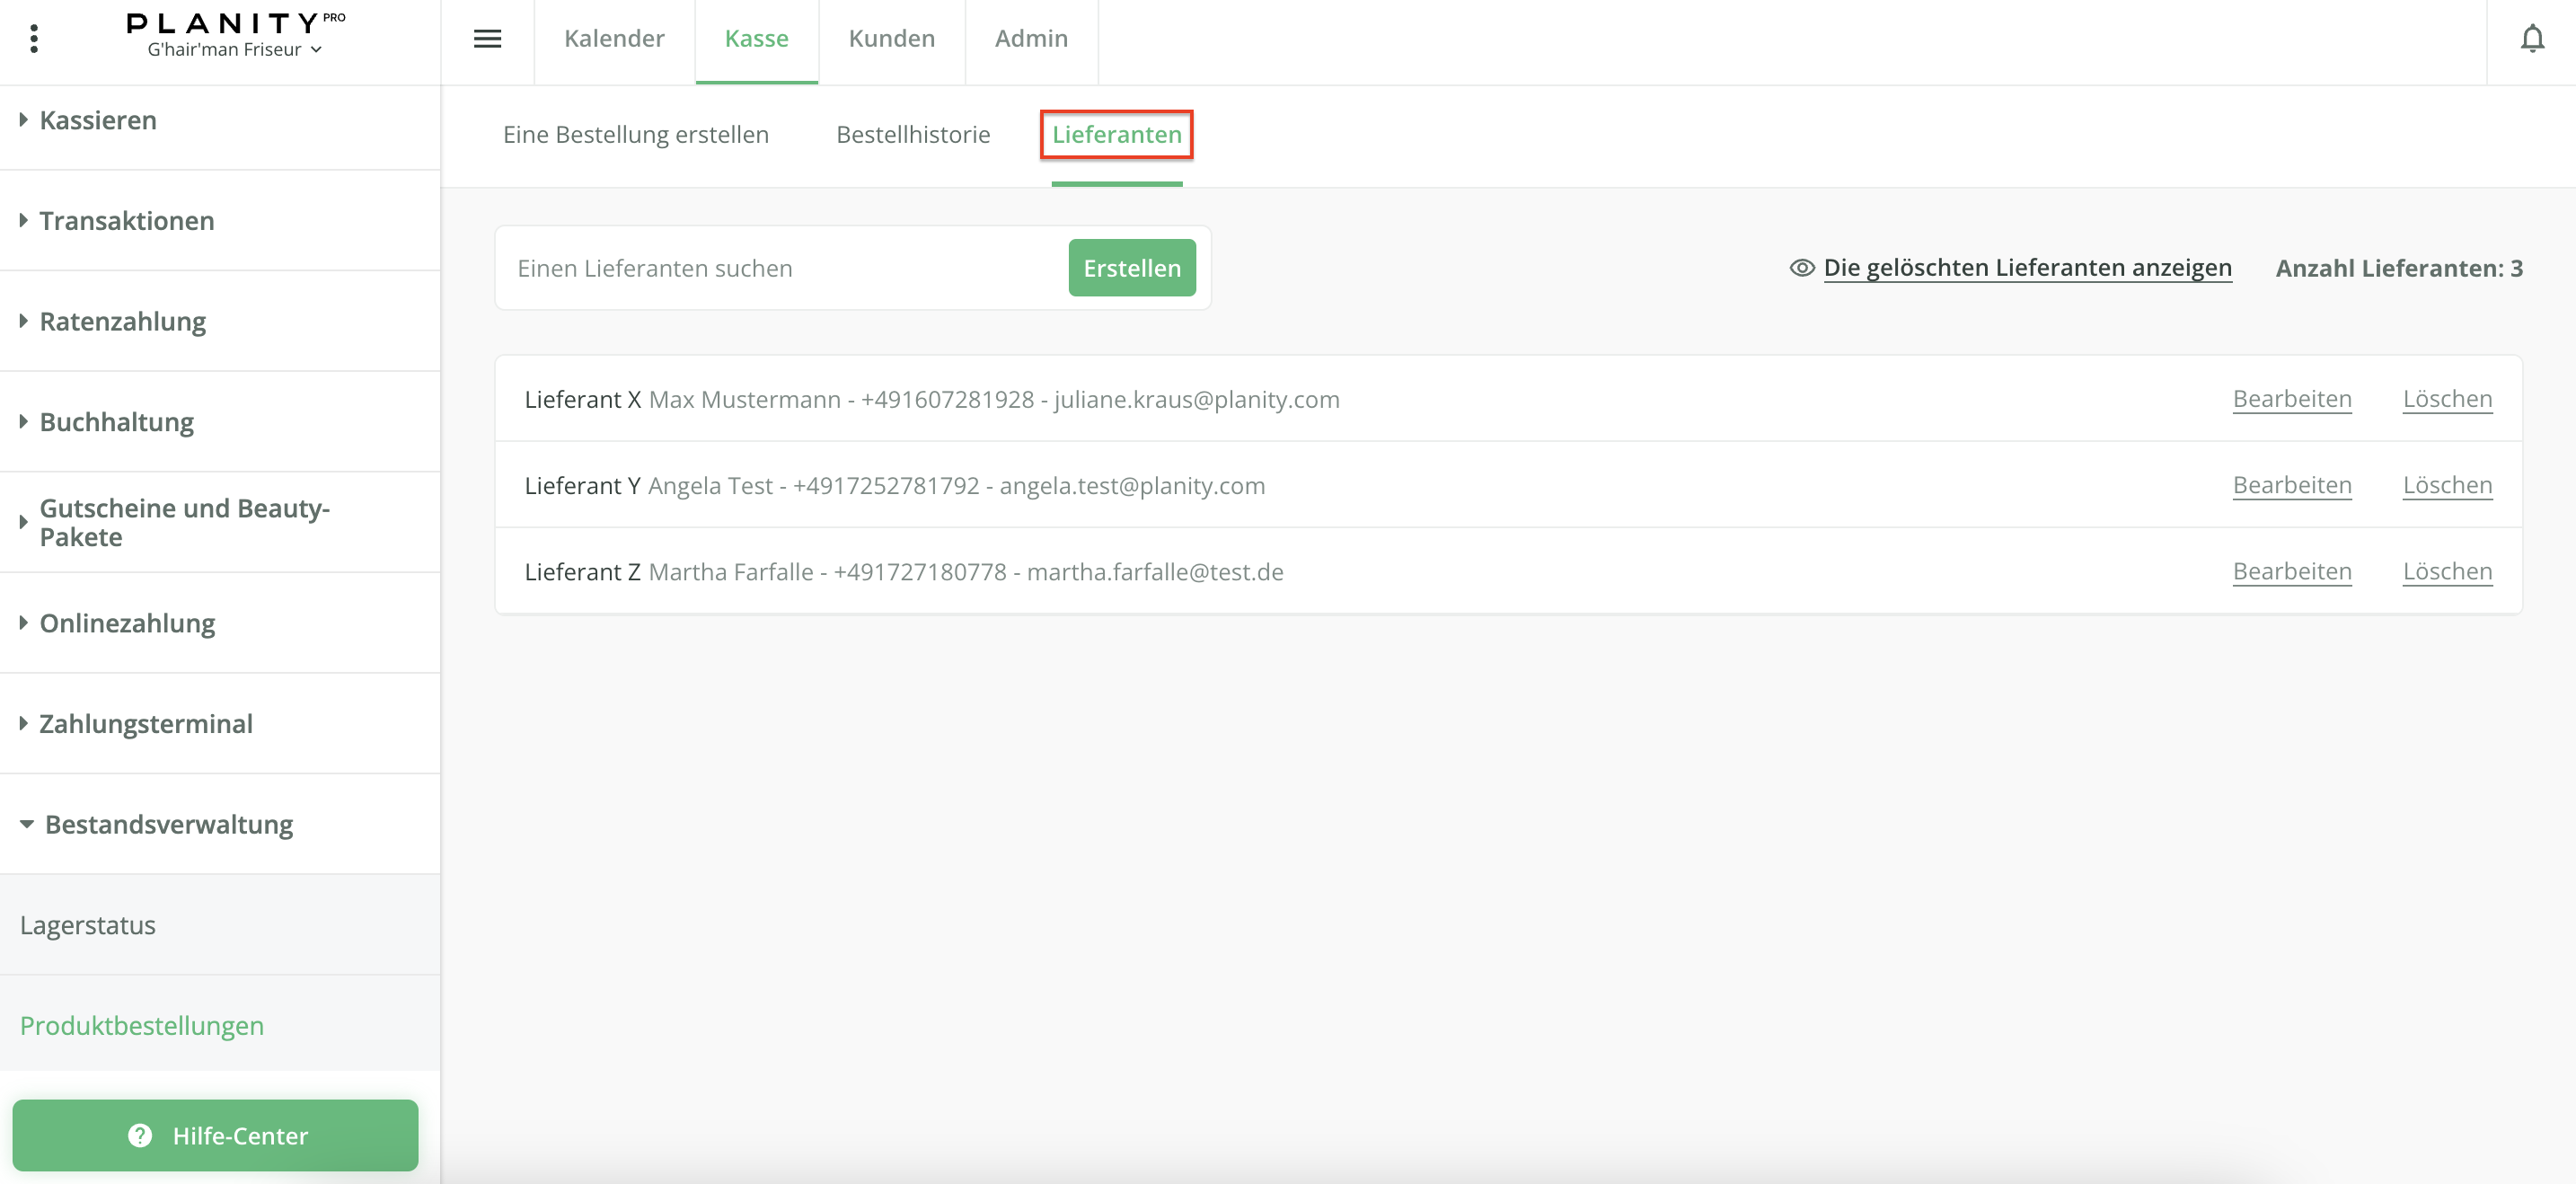
Task: Collapse the Bestandsverwaltung section
Action: pyautogui.click(x=168, y=824)
